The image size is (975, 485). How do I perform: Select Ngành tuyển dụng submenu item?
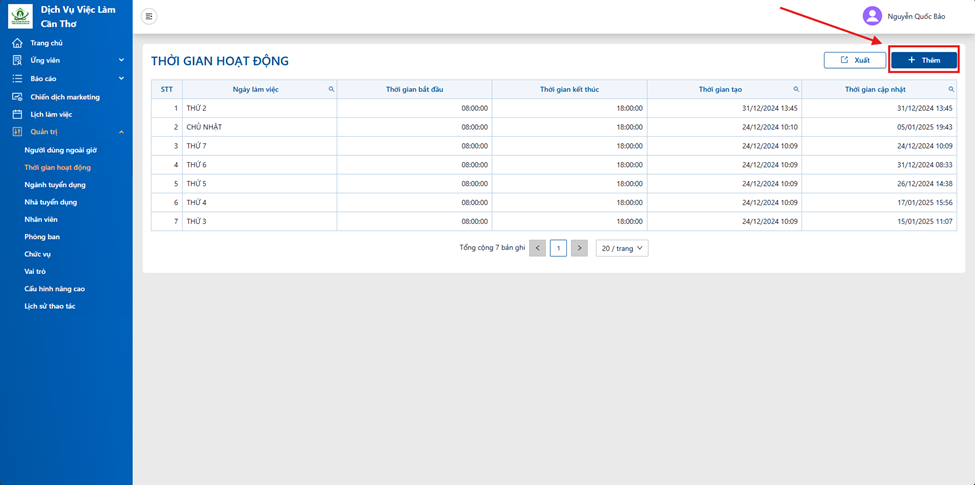(x=55, y=185)
